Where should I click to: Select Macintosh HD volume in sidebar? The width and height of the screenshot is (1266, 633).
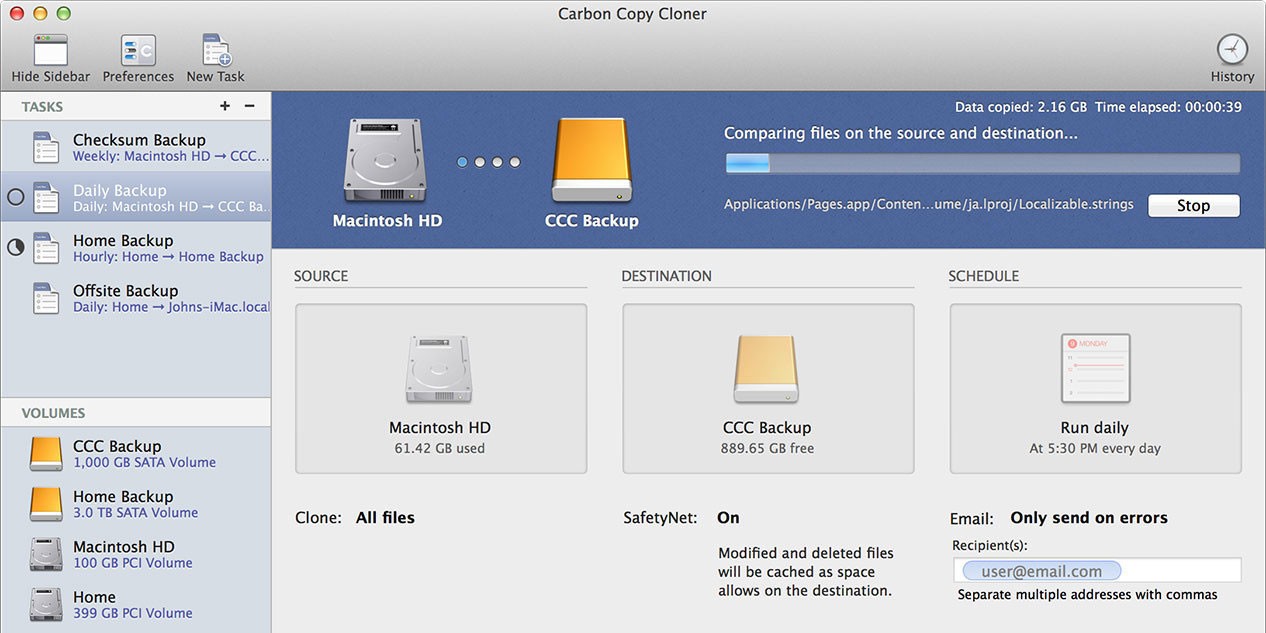[136, 554]
